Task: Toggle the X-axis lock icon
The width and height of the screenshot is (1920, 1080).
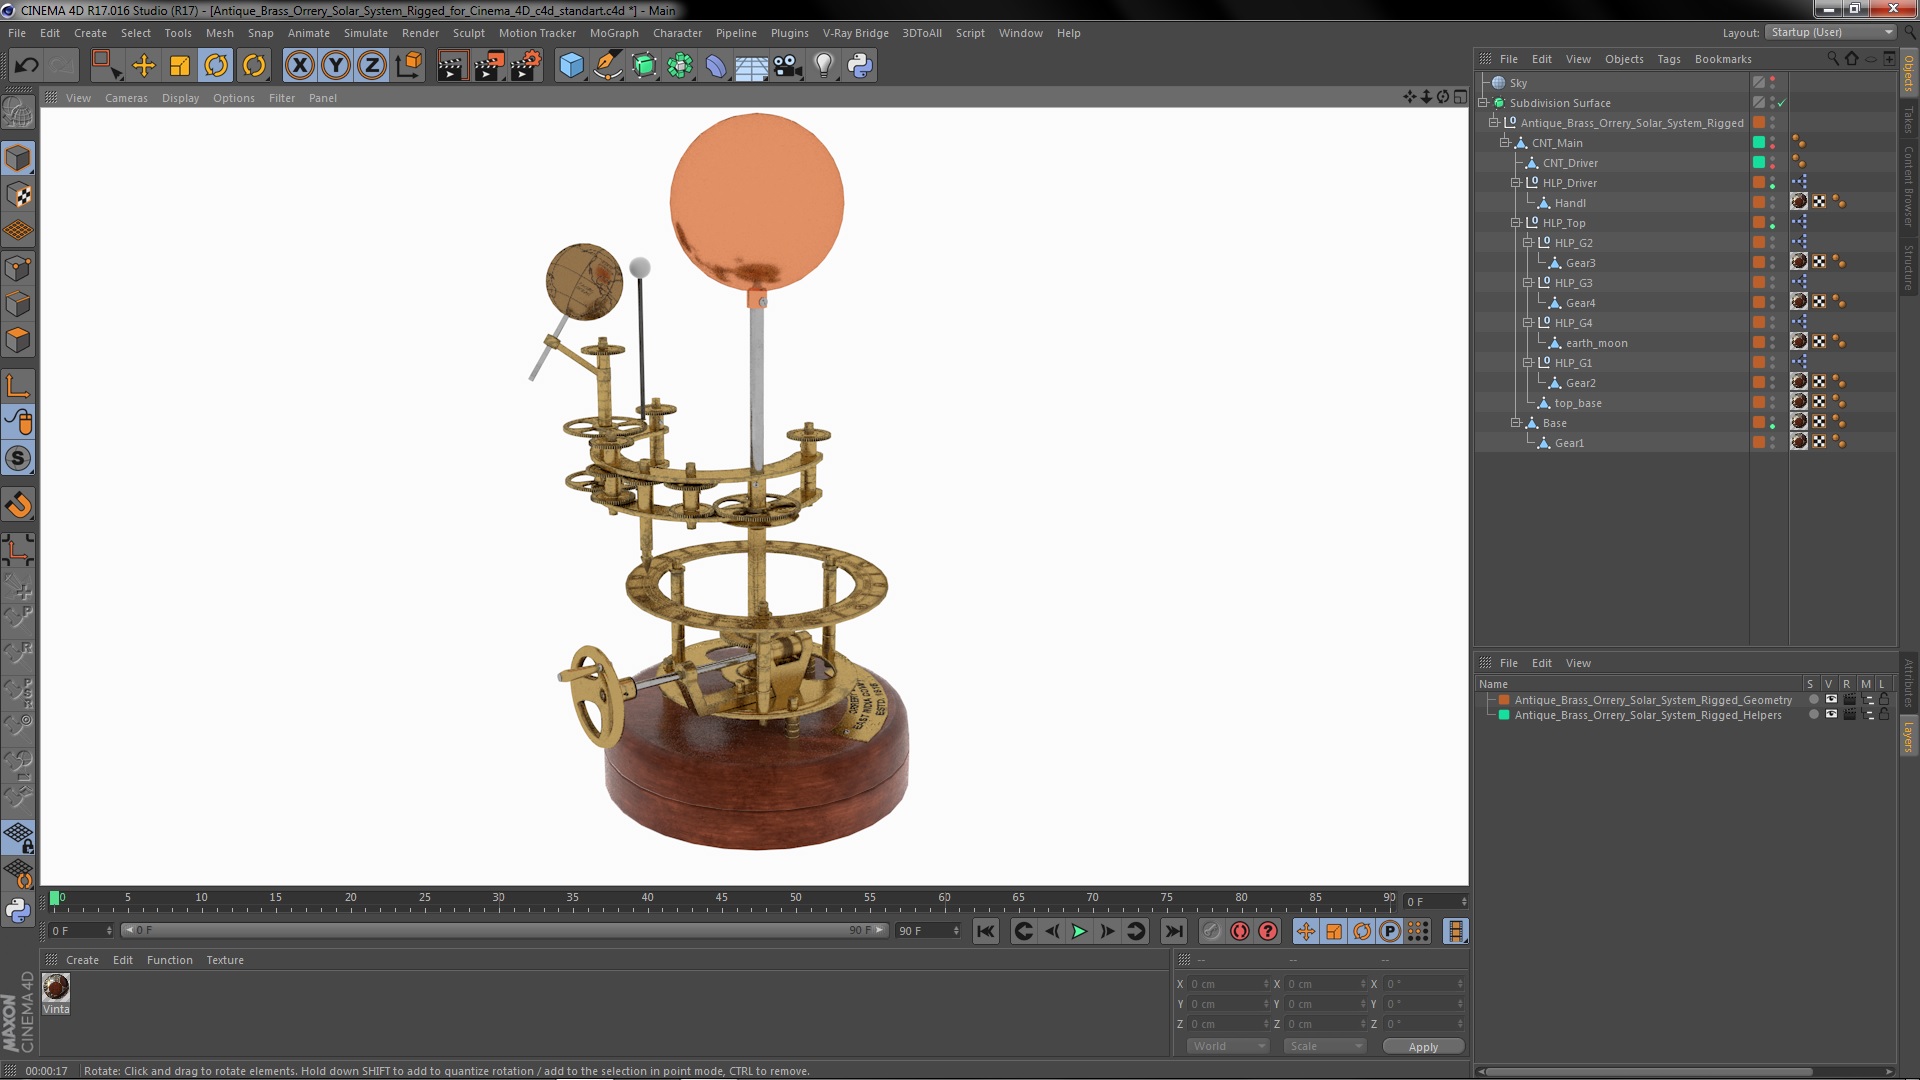Action: (x=299, y=66)
